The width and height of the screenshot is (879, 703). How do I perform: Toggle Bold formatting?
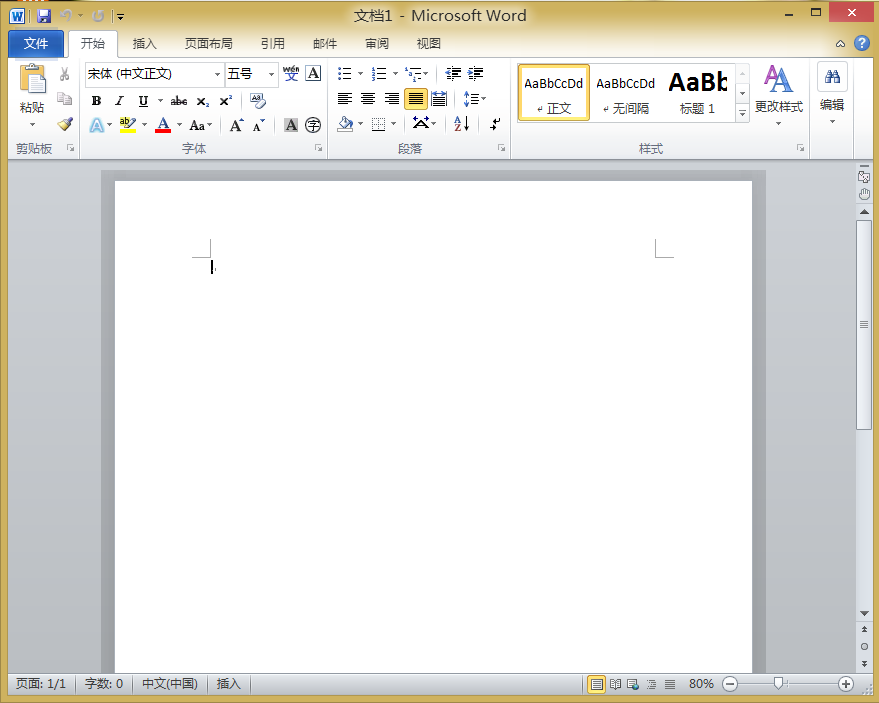[x=96, y=101]
